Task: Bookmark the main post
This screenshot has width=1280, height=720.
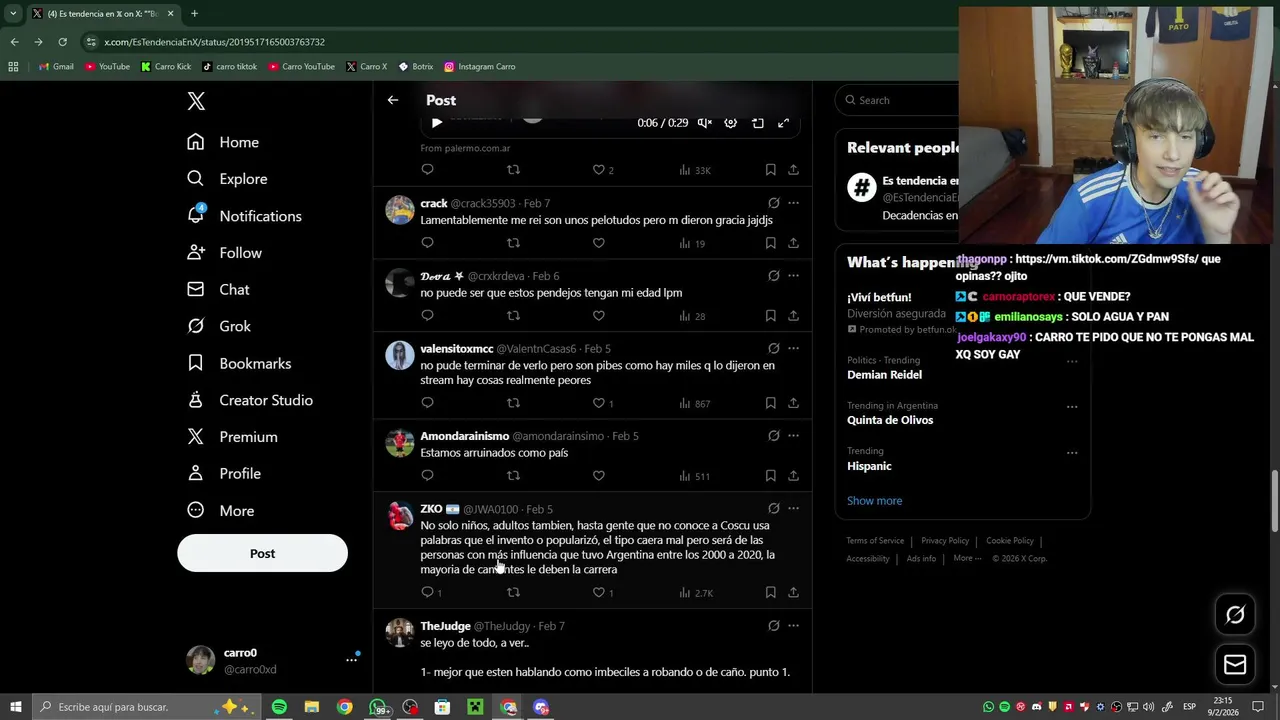Action: click(x=770, y=170)
